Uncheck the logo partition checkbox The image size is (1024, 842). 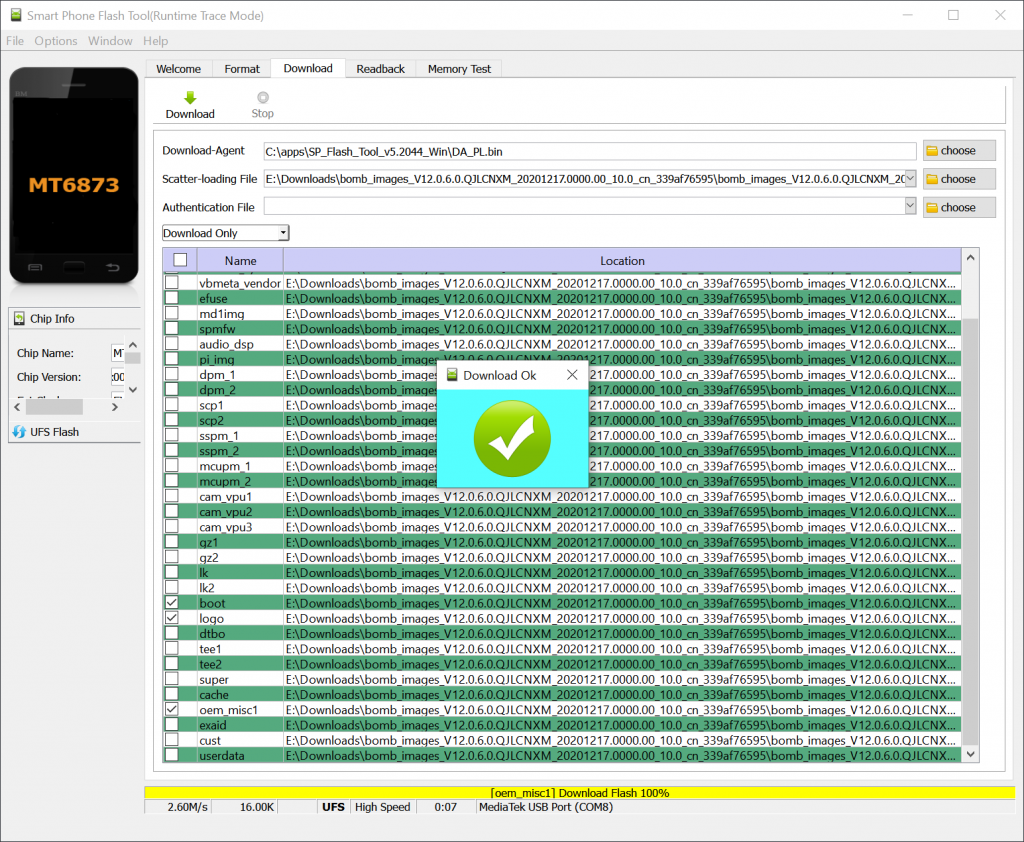(172, 618)
